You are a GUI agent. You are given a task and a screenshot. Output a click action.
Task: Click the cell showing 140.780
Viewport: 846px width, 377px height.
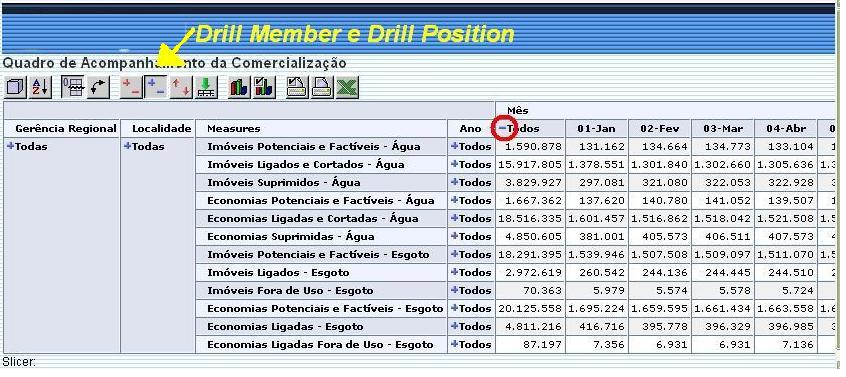click(660, 200)
